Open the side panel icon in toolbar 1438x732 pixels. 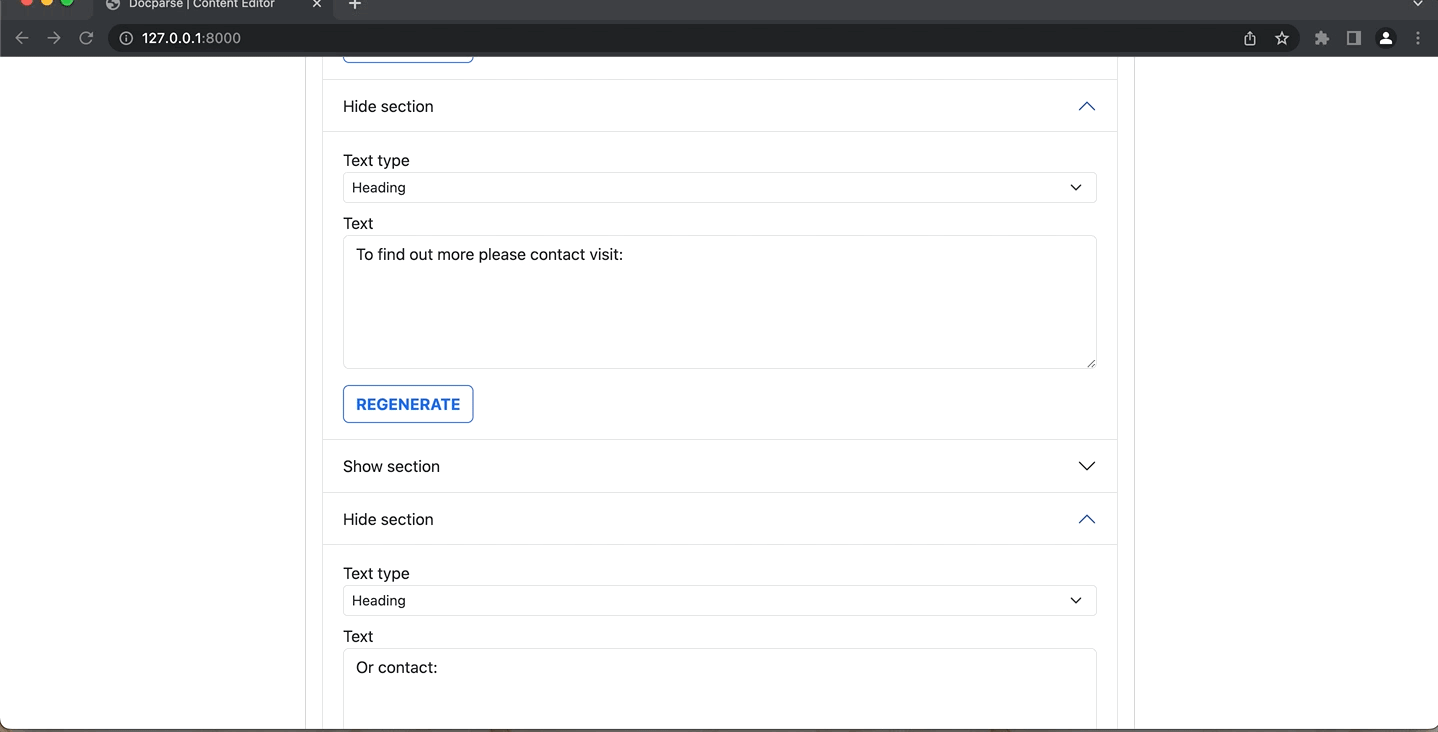[1353, 38]
